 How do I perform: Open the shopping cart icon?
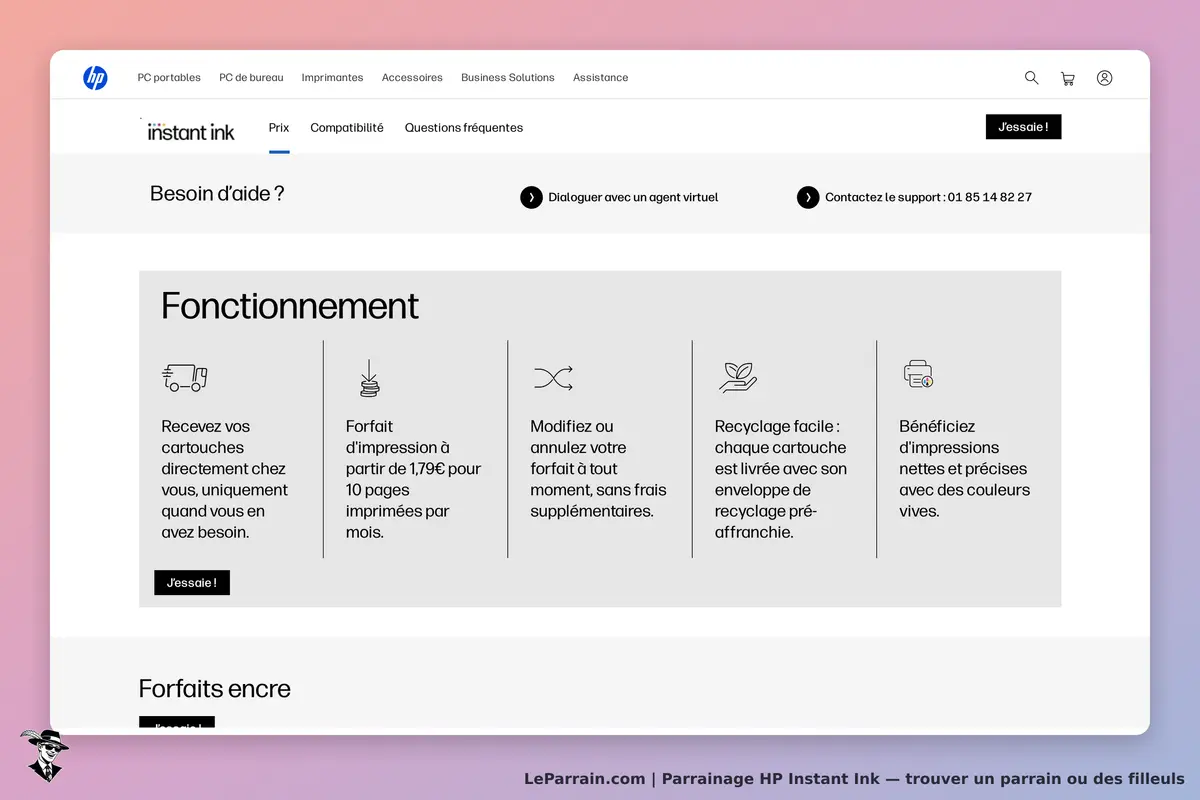click(1068, 78)
